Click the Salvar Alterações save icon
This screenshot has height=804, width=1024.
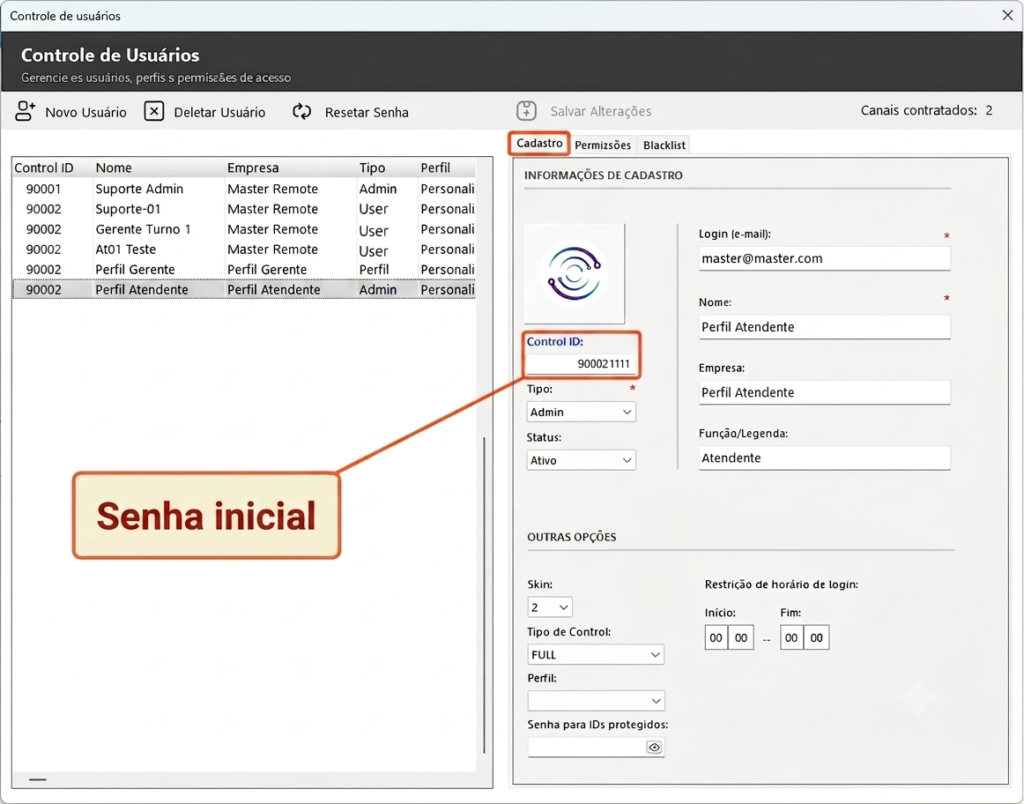pyautogui.click(x=526, y=110)
